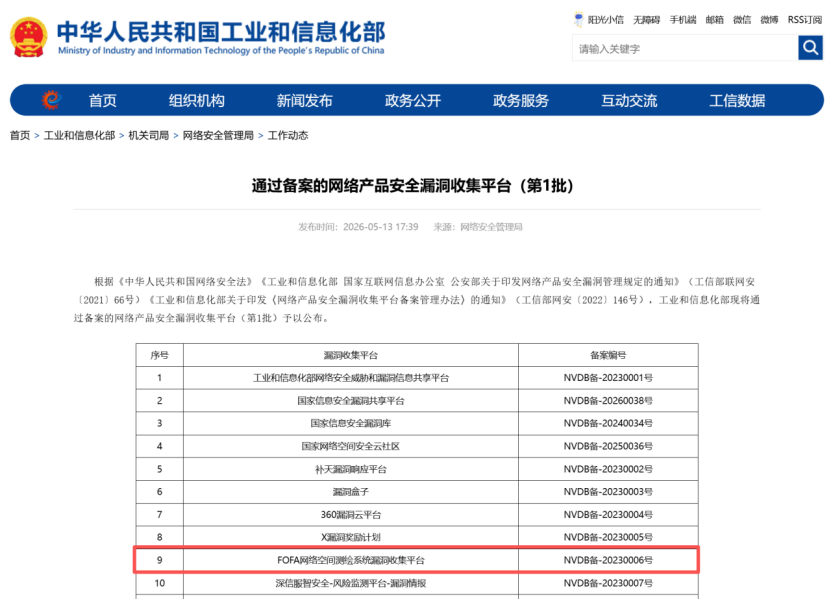The image size is (831, 600).
Task: Open the 新闻发布 navigation menu
Action: tap(305, 100)
